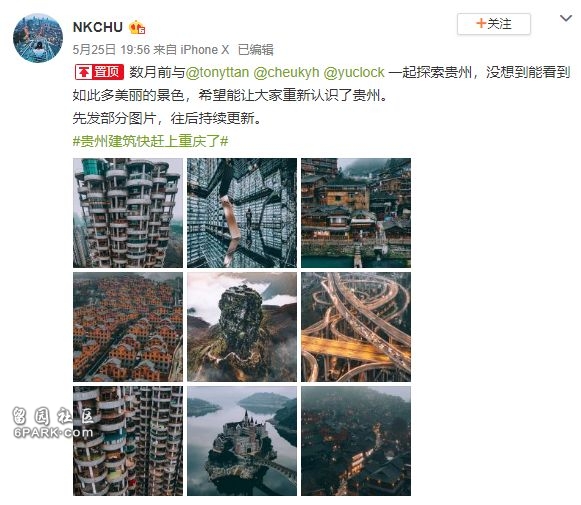Screen dimensions: 581x505
Task: Open the mirrored glass room photo
Action: coord(242,213)
